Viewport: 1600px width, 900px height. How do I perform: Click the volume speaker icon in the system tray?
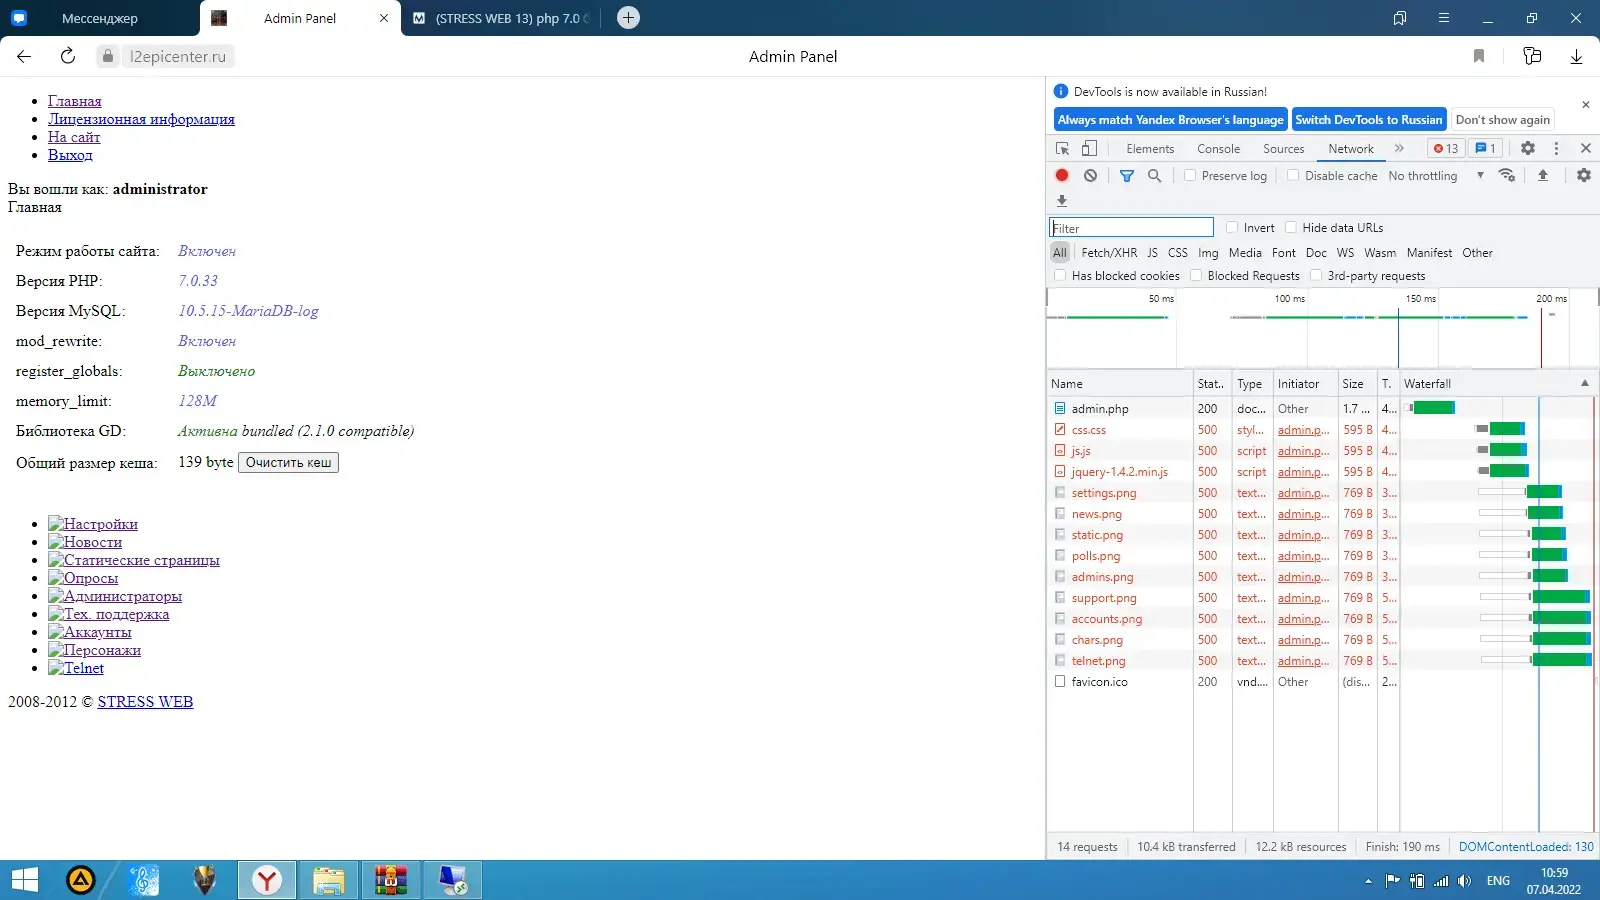point(1465,881)
